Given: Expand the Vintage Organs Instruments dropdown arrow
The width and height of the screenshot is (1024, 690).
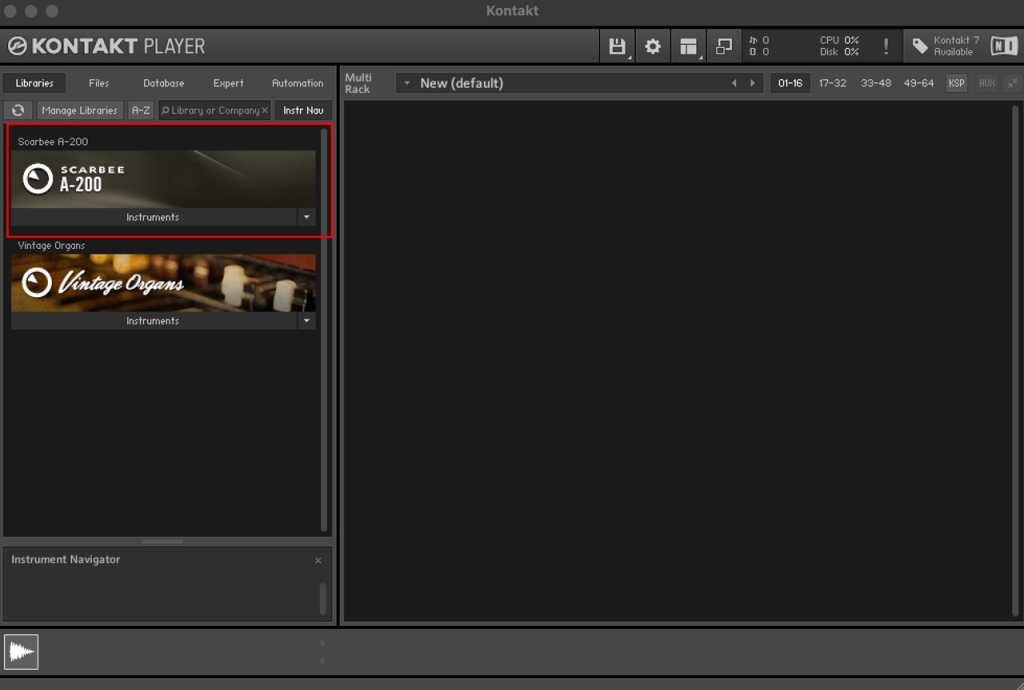Looking at the screenshot, I should [x=306, y=321].
